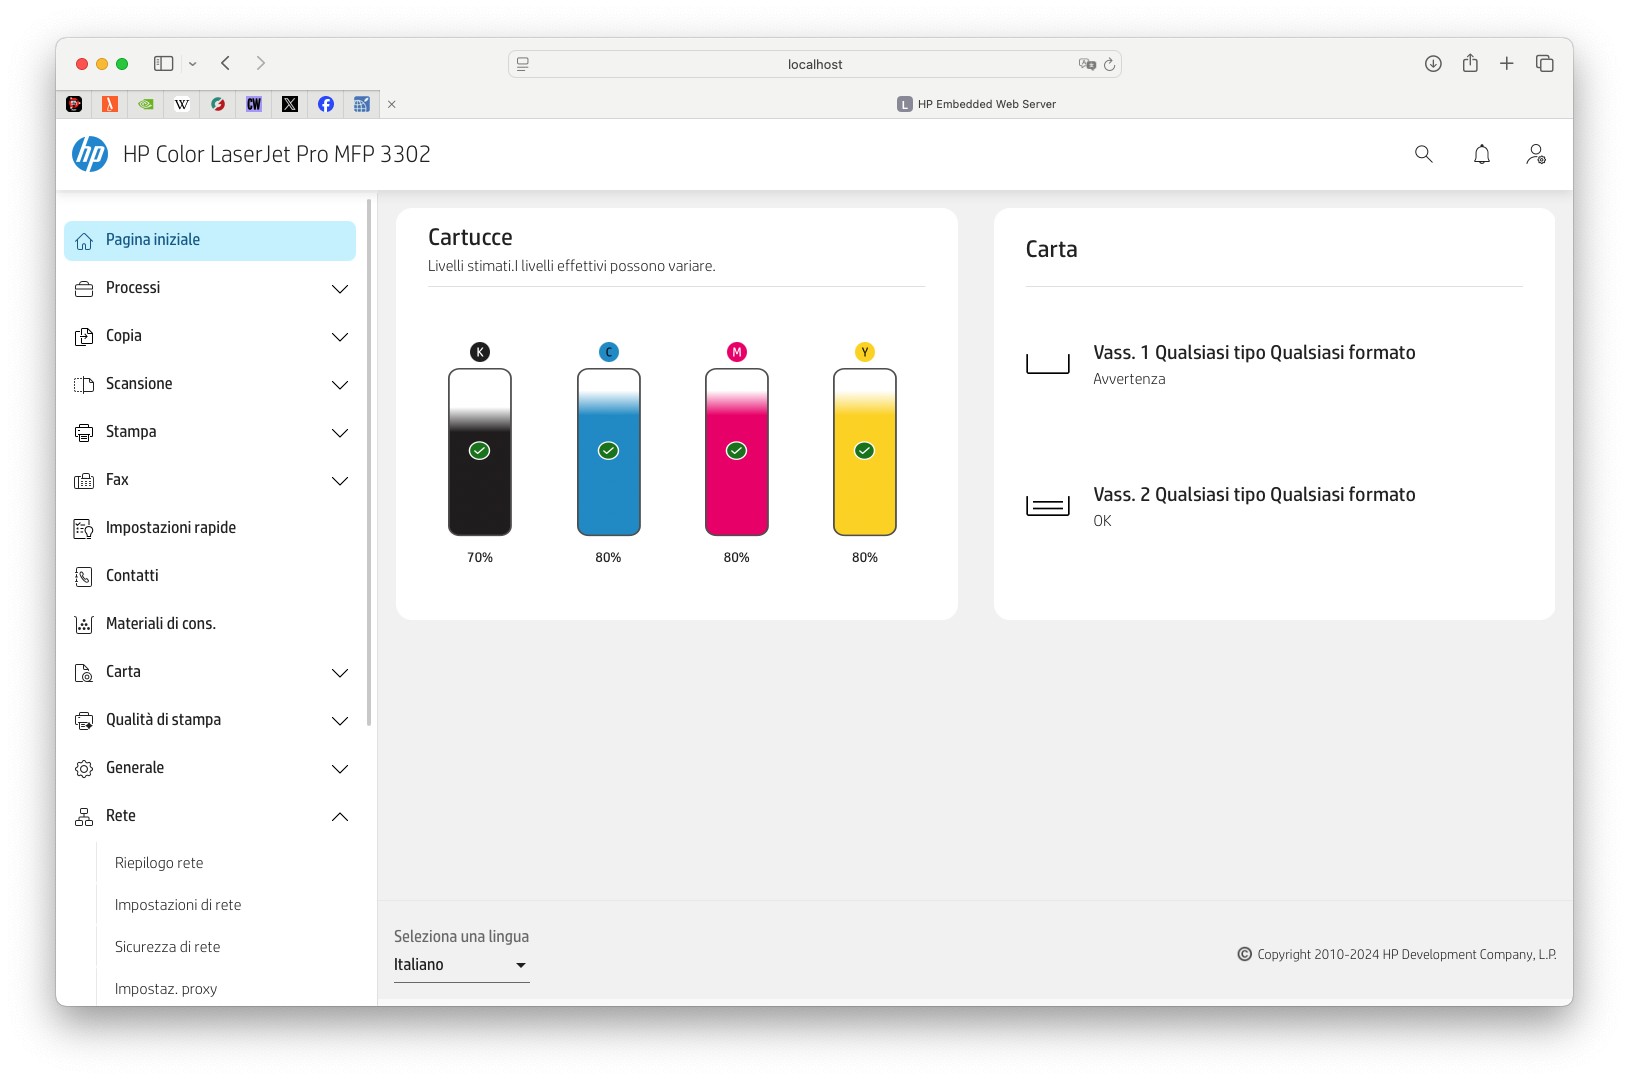This screenshot has height=1080, width=1629.
Task: Click the black toner level gauge
Action: tap(480, 452)
